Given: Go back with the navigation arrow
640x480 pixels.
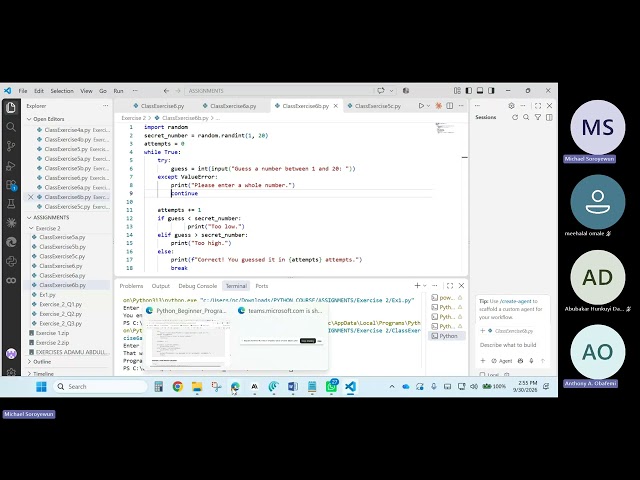Looking at the screenshot, I should [x=166, y=91].
